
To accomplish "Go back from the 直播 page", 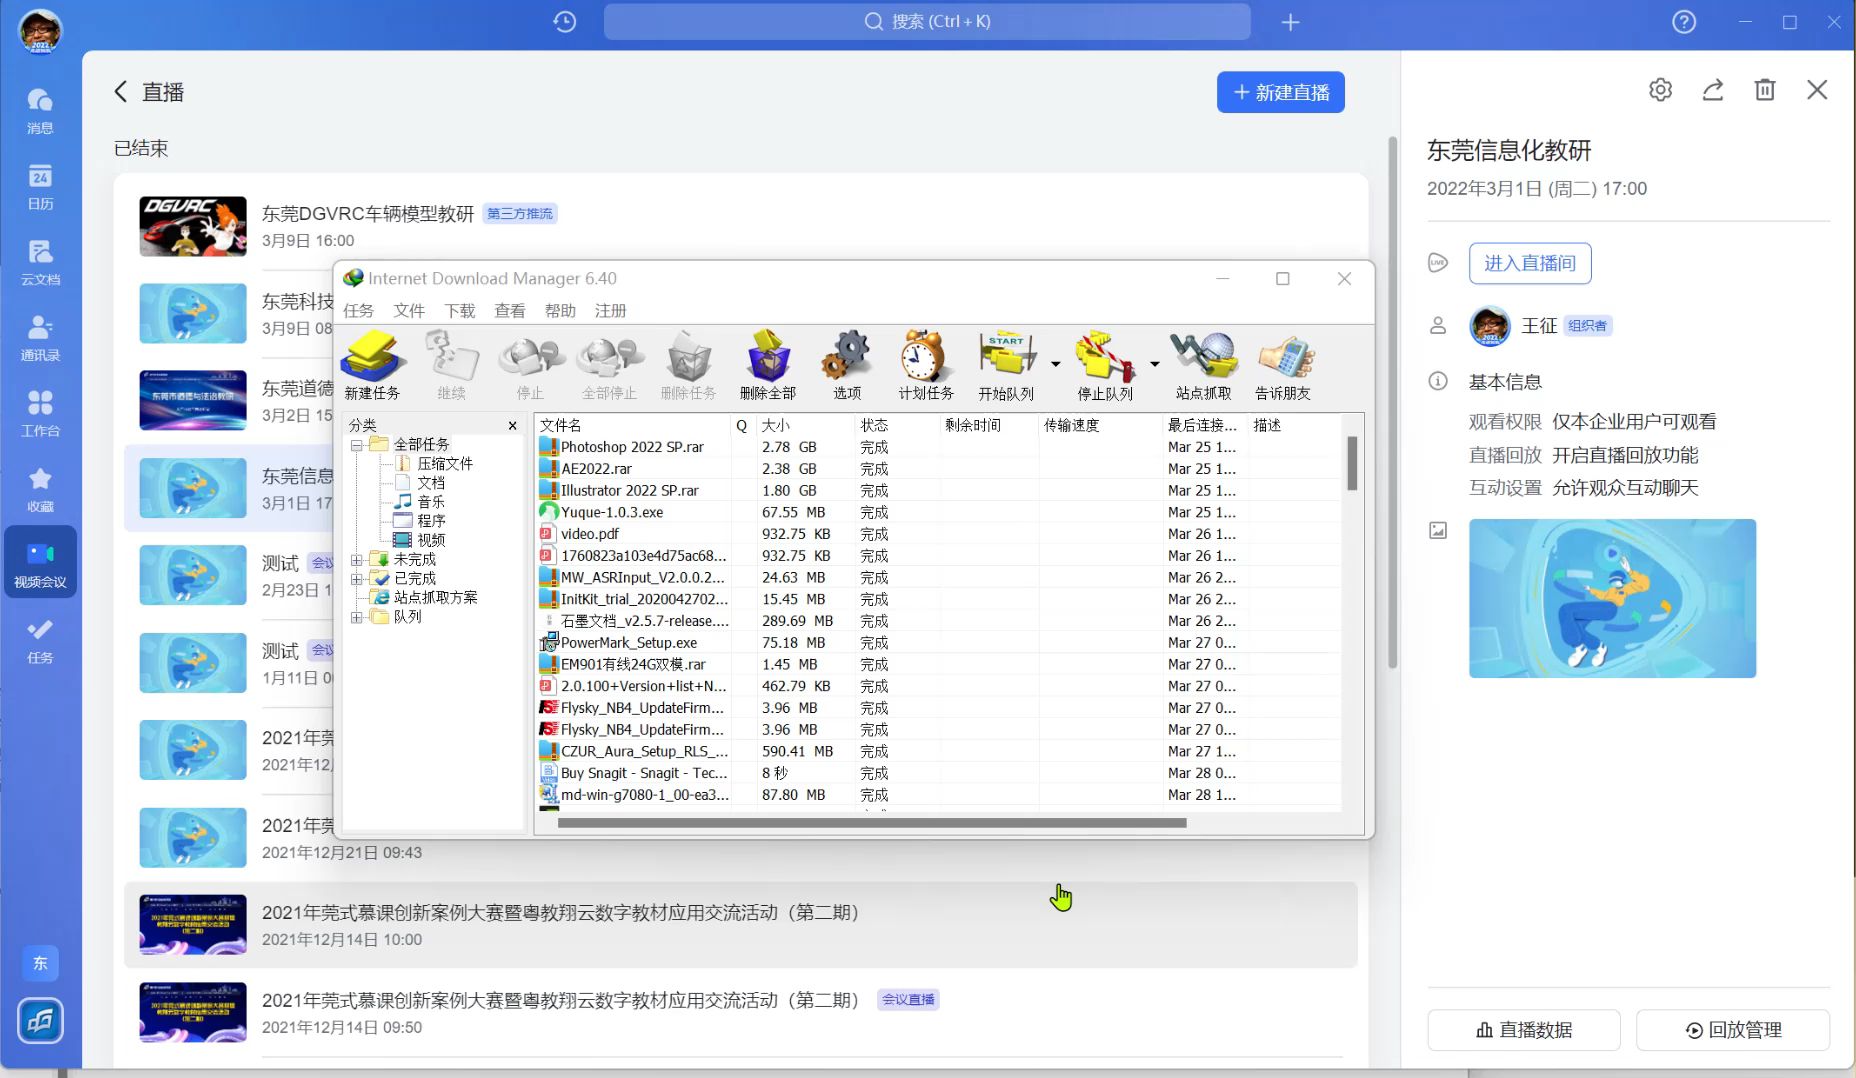I will pos(121,92).
